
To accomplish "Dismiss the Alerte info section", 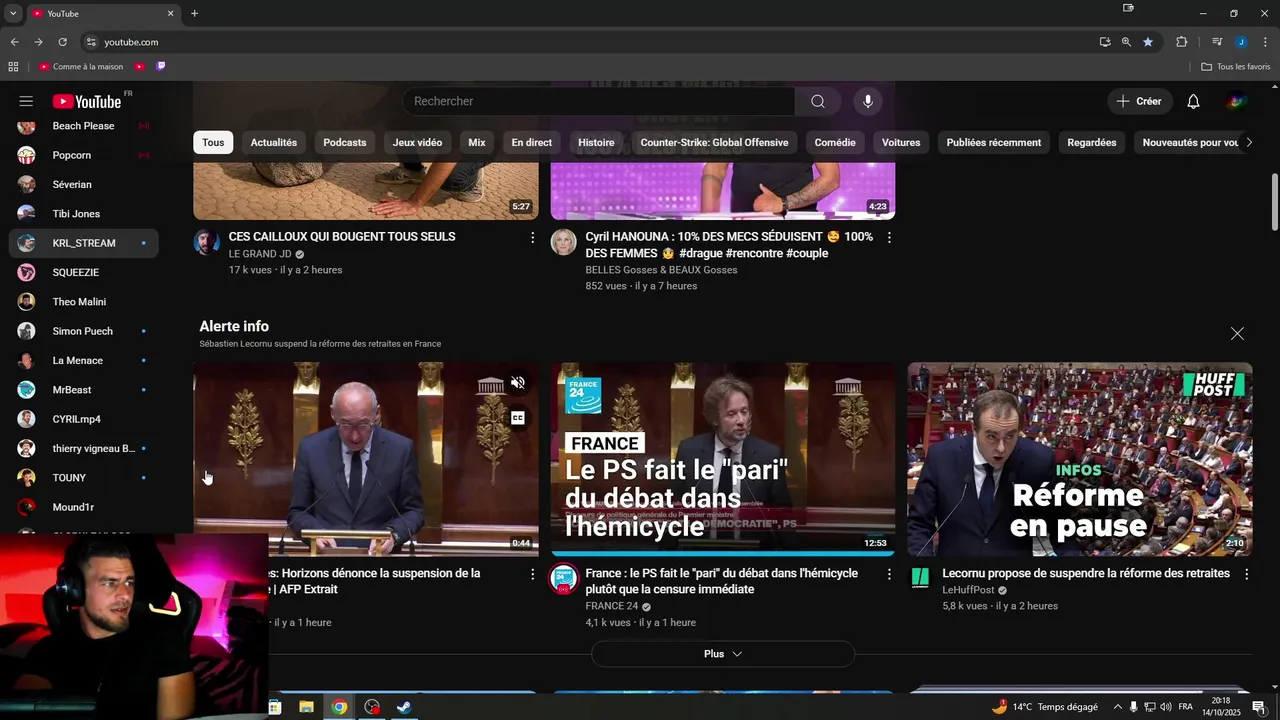I will coord(1237,334).
